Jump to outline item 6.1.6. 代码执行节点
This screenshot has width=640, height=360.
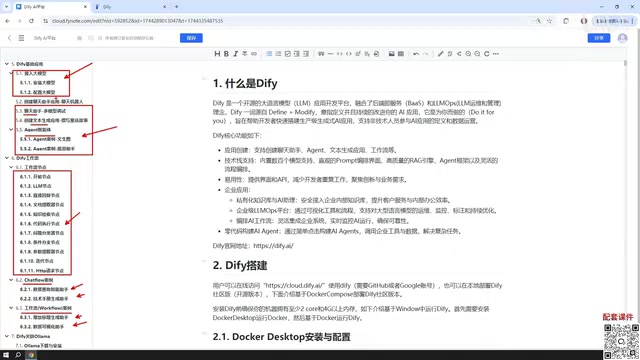click(x=40, y=224)
